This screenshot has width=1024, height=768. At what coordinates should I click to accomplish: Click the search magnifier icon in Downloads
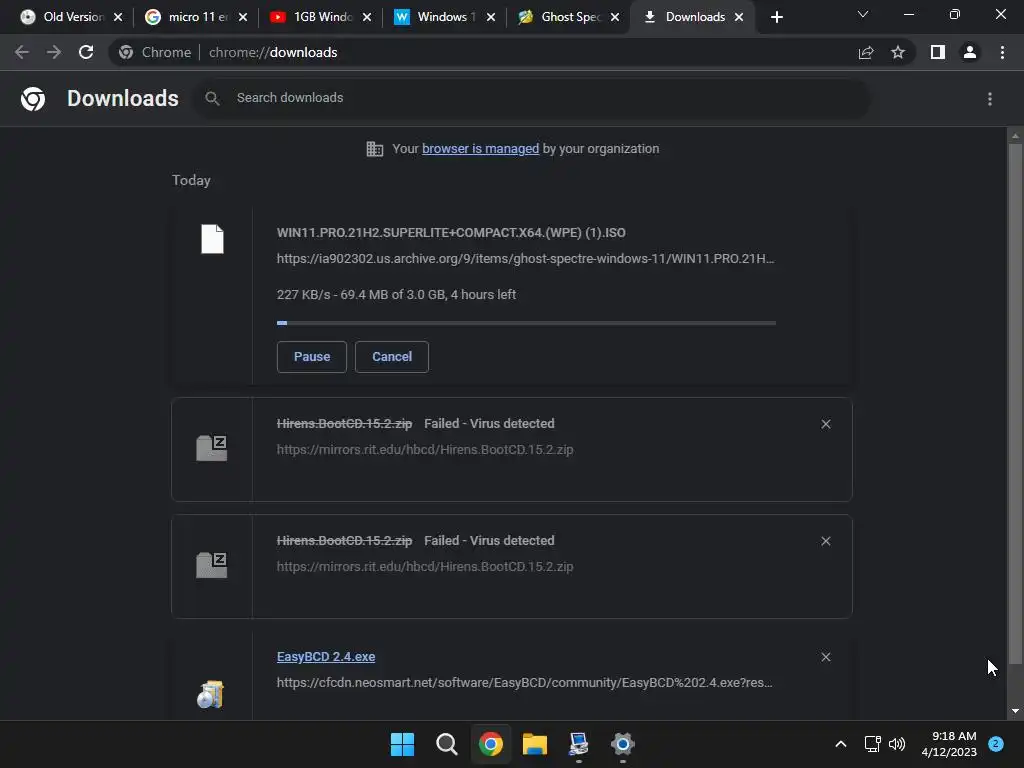pyautogui.click(x=212, y=99)
